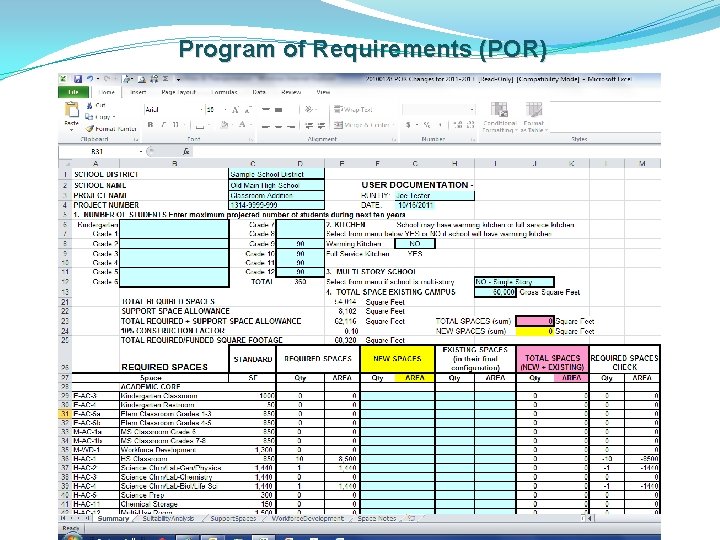Open the SupportSpaces sheet tab
Viewport: 720px width, 540px height.
pos(233,518)
